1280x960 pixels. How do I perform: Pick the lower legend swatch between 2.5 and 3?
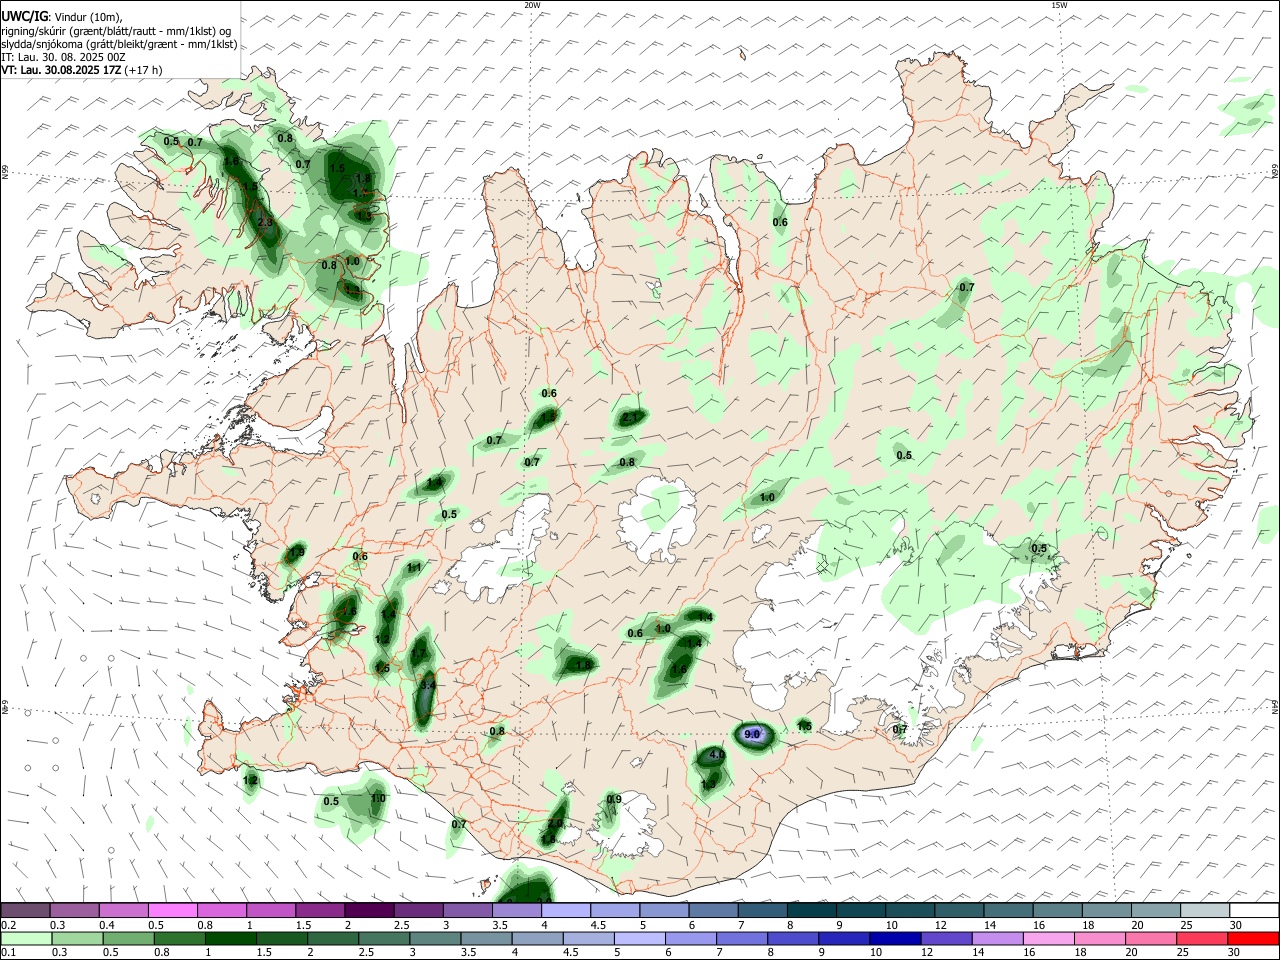pos(384,939)
